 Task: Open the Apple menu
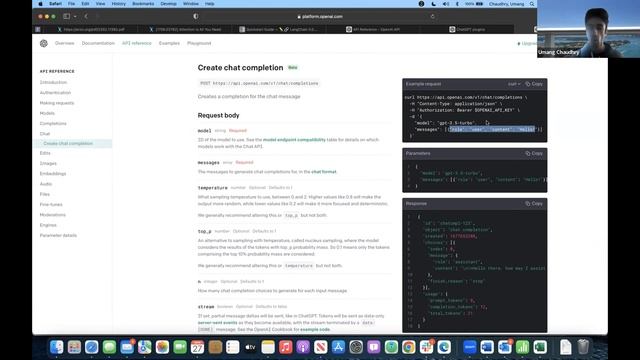[40, 4]
